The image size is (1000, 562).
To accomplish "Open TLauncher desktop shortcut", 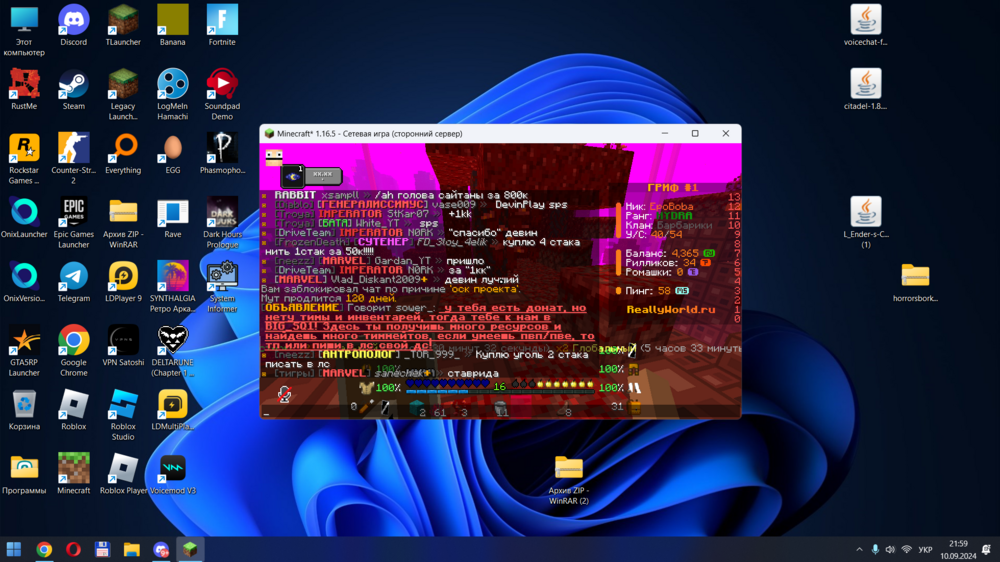I will click(123, 26).
